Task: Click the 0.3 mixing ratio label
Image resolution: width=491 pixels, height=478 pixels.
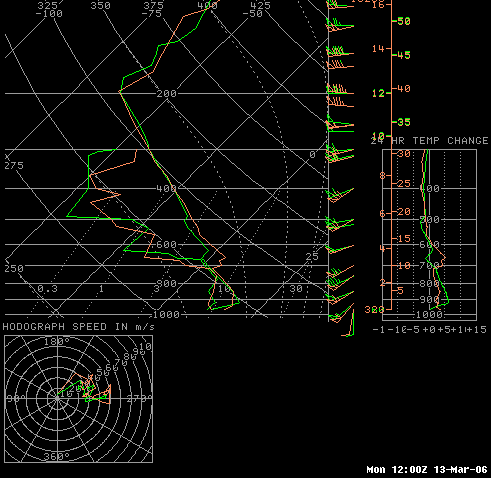Action: (x=47, y=289)
